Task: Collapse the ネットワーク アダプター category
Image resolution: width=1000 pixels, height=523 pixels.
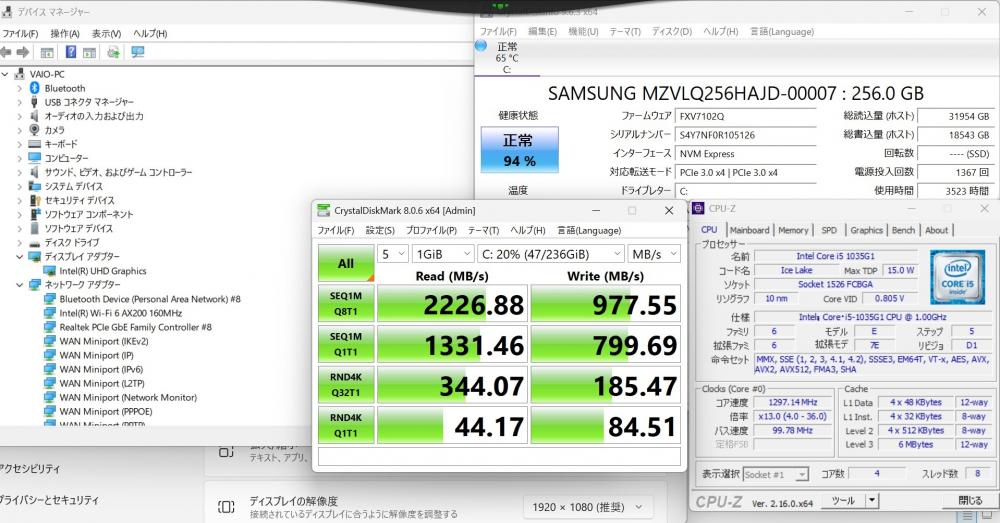Action: click(20, 284)
